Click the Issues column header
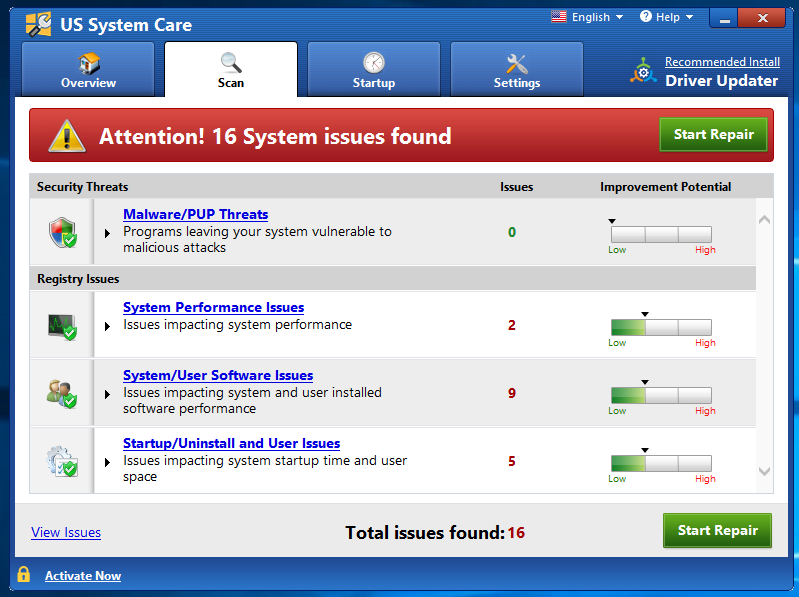The width and height of the screenshot is (799, 597). coord(516,187)
